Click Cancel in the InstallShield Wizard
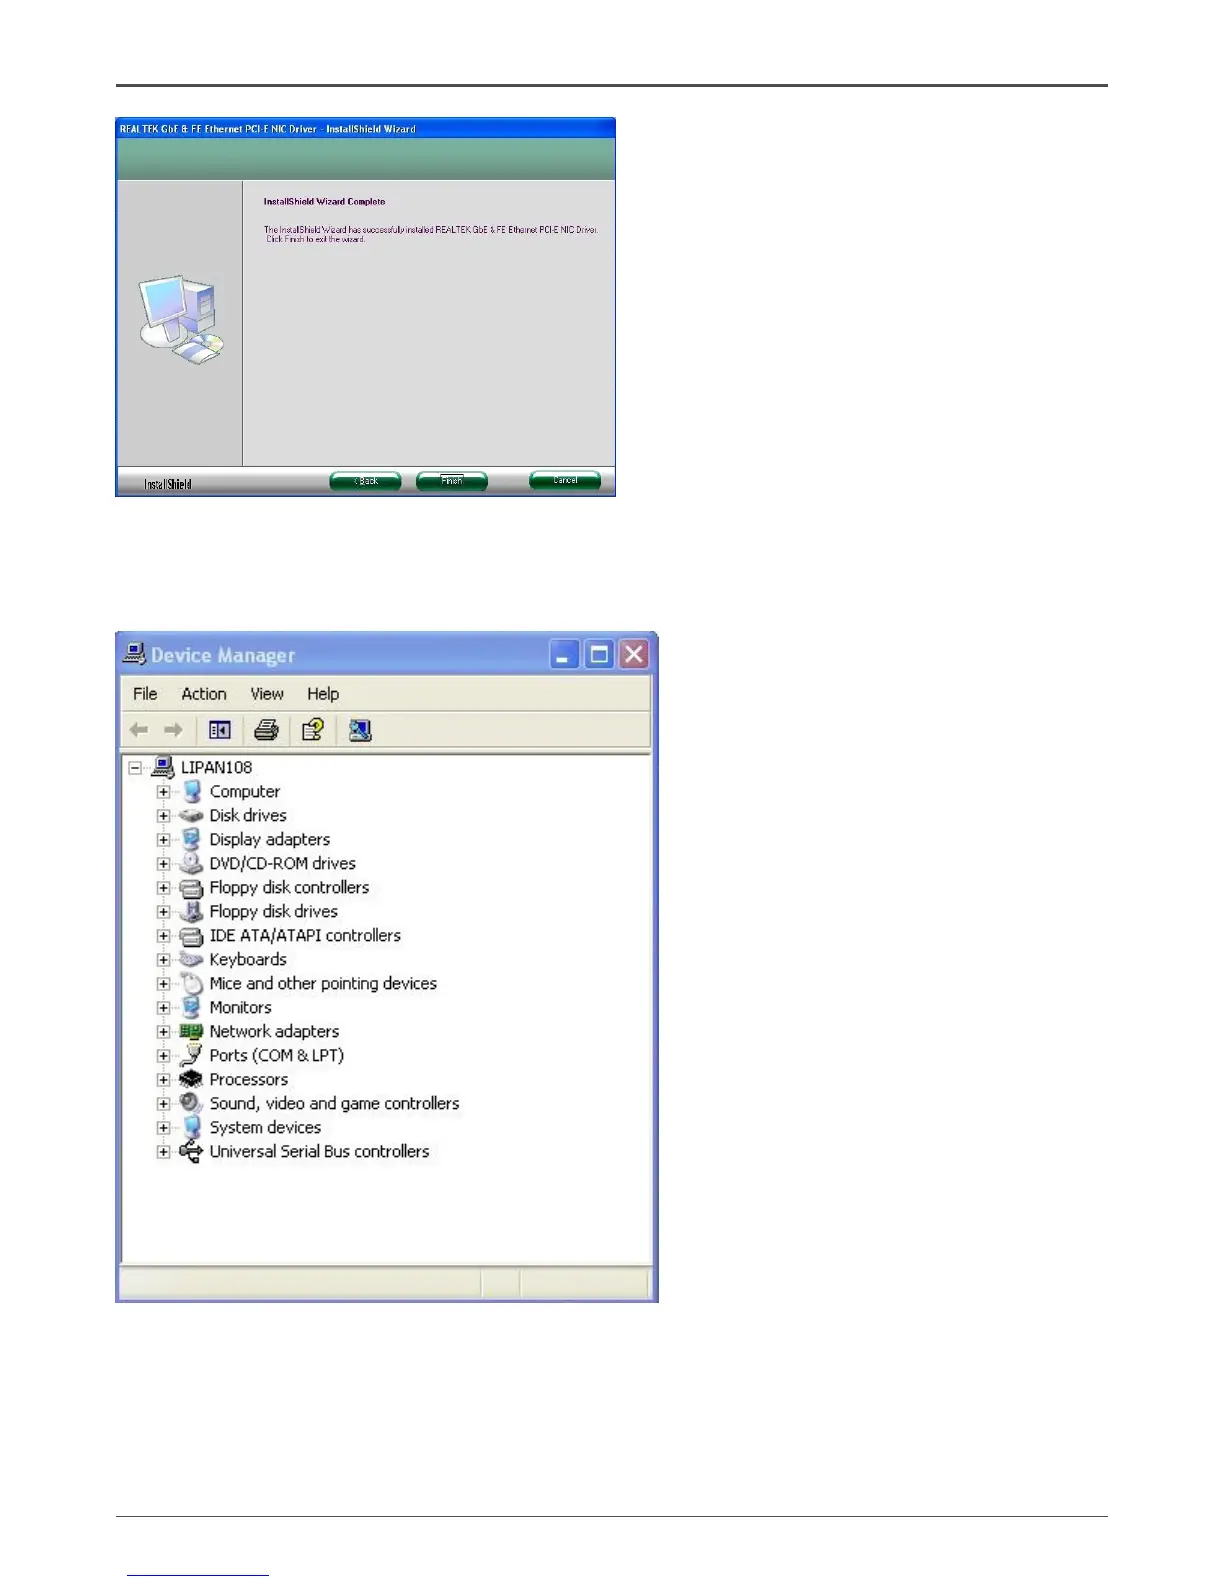 pos(565,480)
